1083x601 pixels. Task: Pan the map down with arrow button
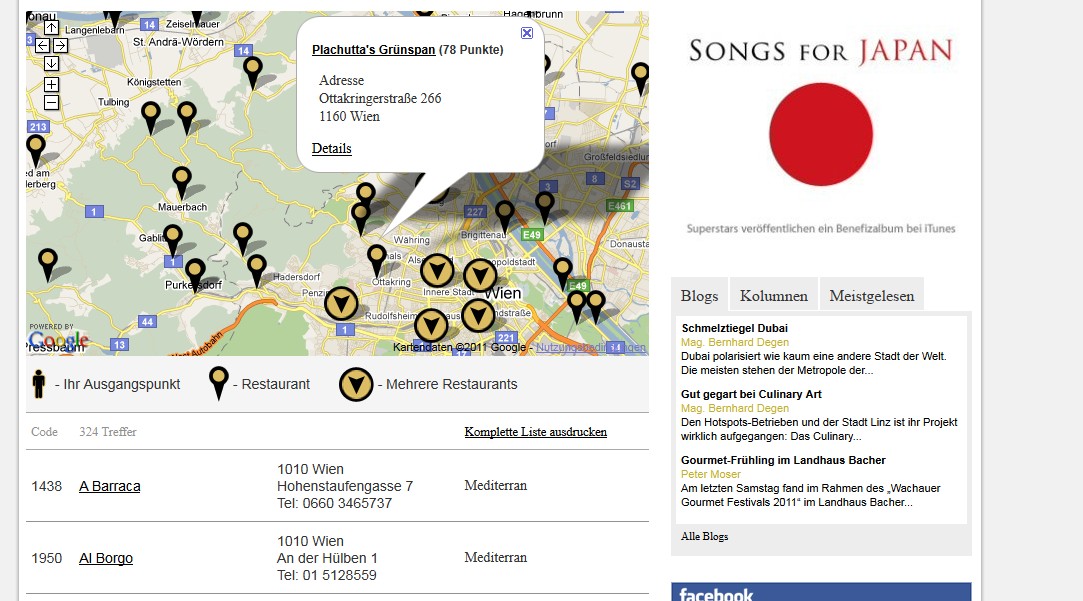coord(51,63)
